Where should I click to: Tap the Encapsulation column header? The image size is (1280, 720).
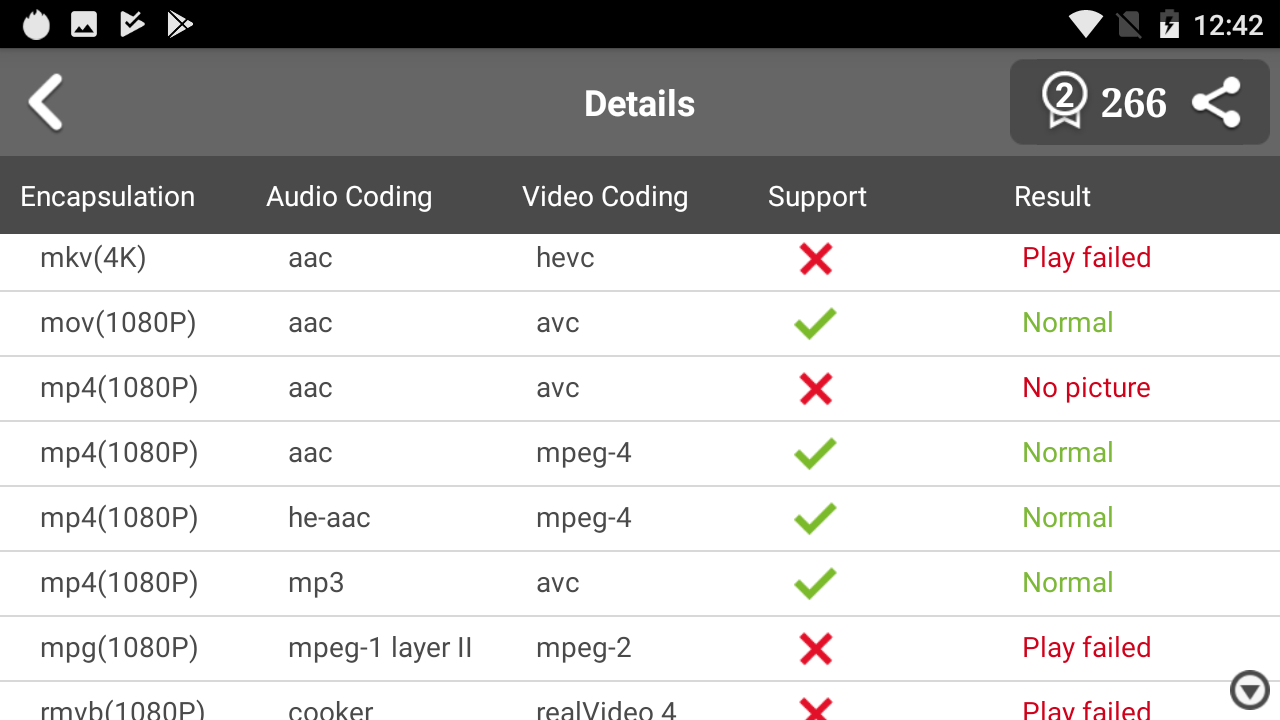tap(108, 196)
